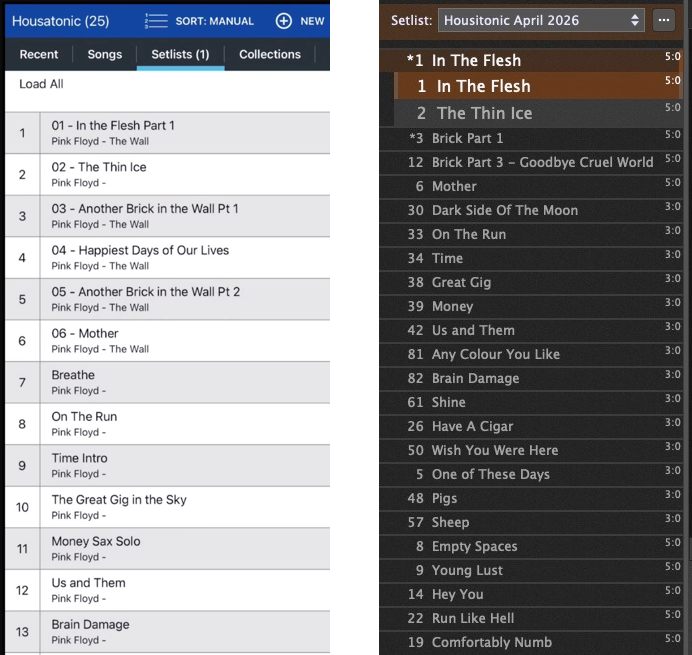692x655 pixels.
Task: Click the sort list icon
Action: [x=156, y=21]
